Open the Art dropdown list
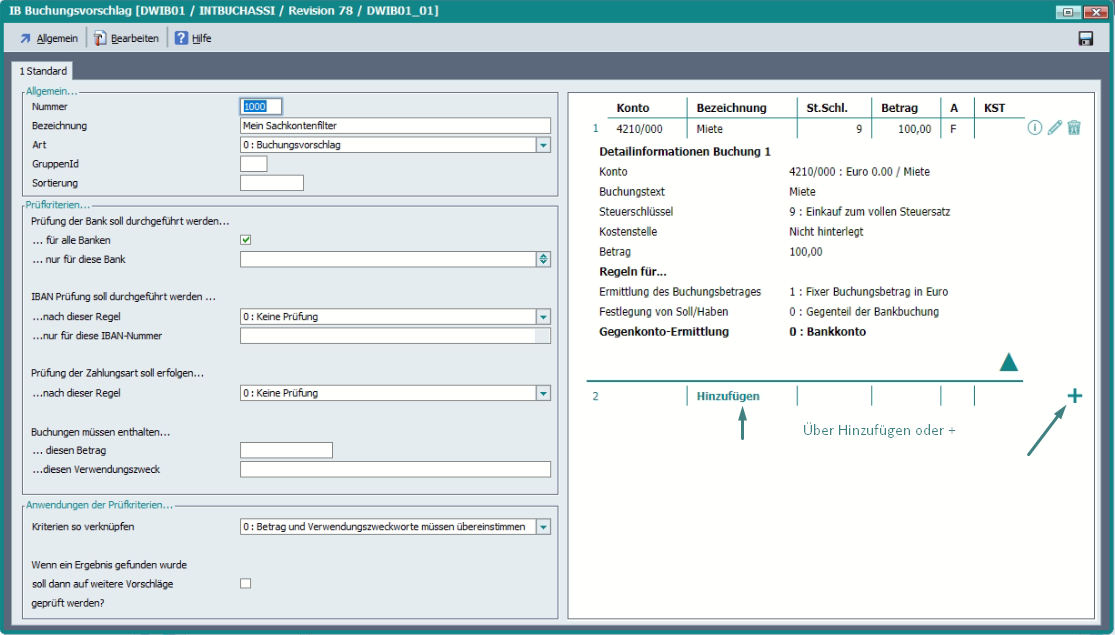The height and width of the screenshot is (635, 1115). 543,145
